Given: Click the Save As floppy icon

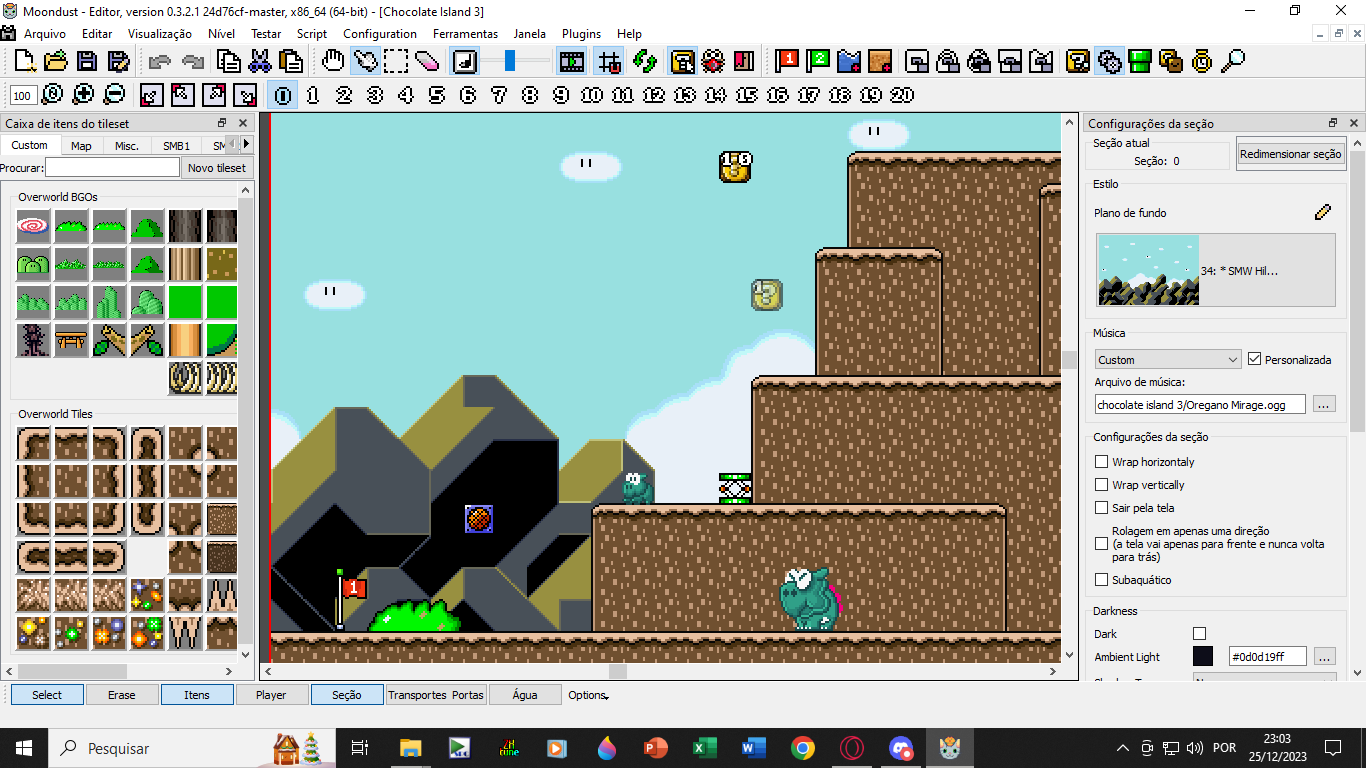Looking at the screenshot, I should pyautogui.click(x=118, y=61).
